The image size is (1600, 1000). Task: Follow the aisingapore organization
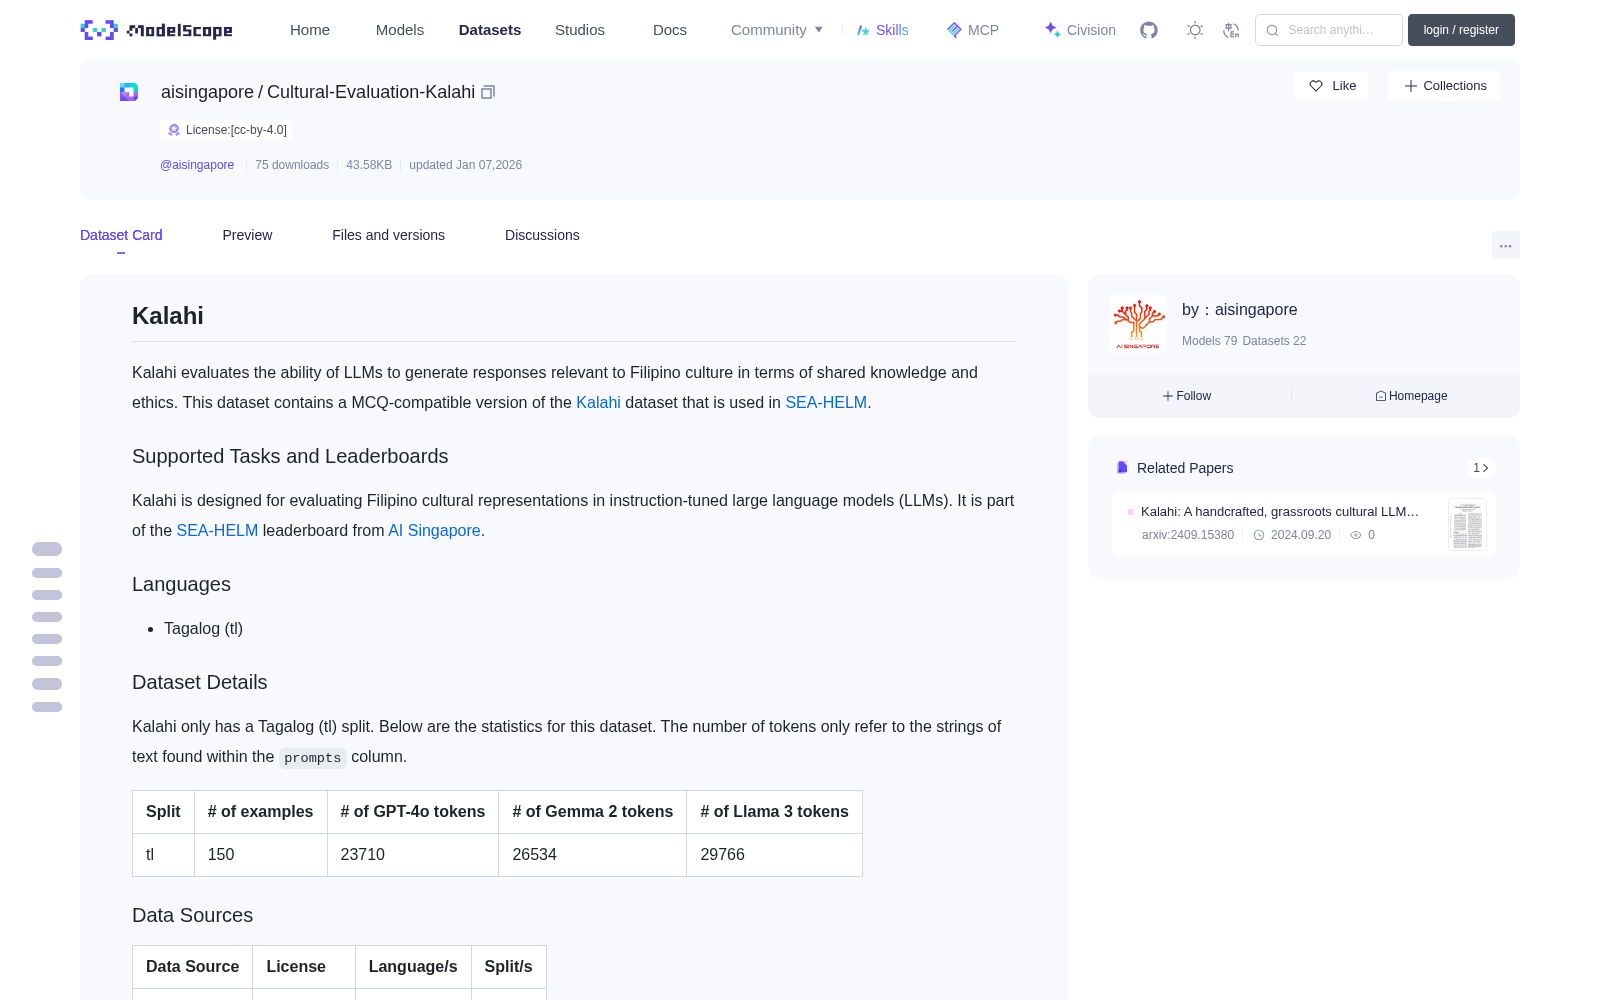1187,396
